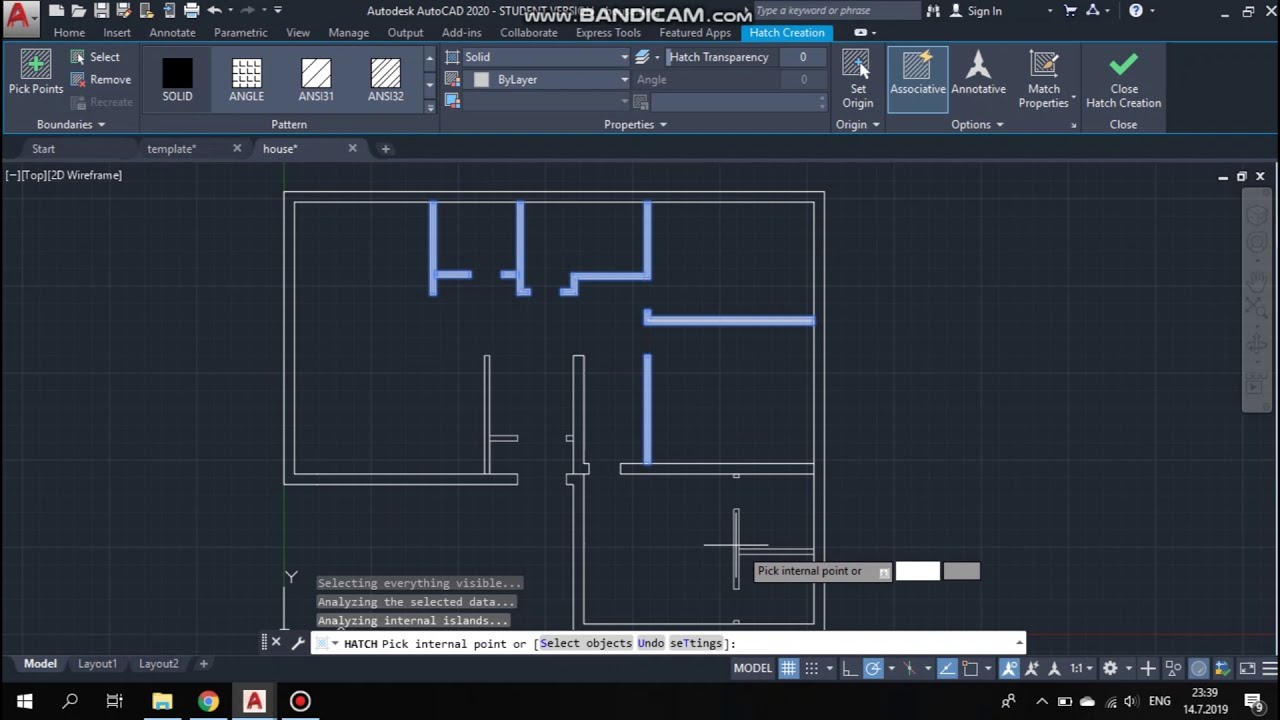The height and width of the screenshot is (720, 1280).
Task: Expand the Origin panel
Action: tap(857, 125)
